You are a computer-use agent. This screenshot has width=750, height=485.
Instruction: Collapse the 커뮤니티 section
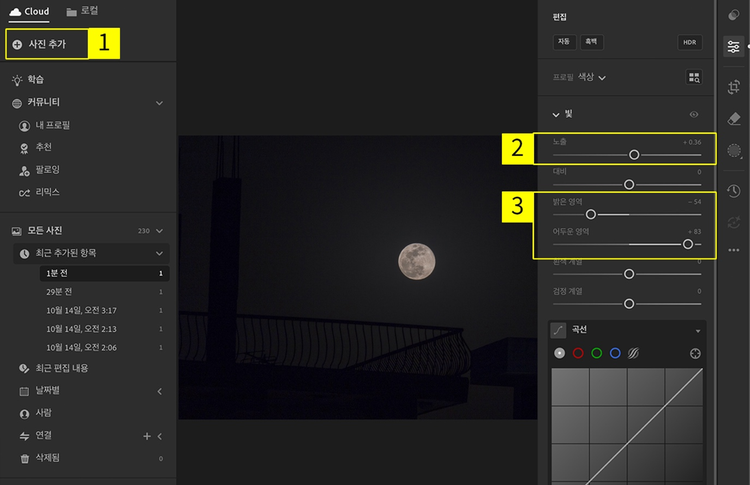click(159, 102)
